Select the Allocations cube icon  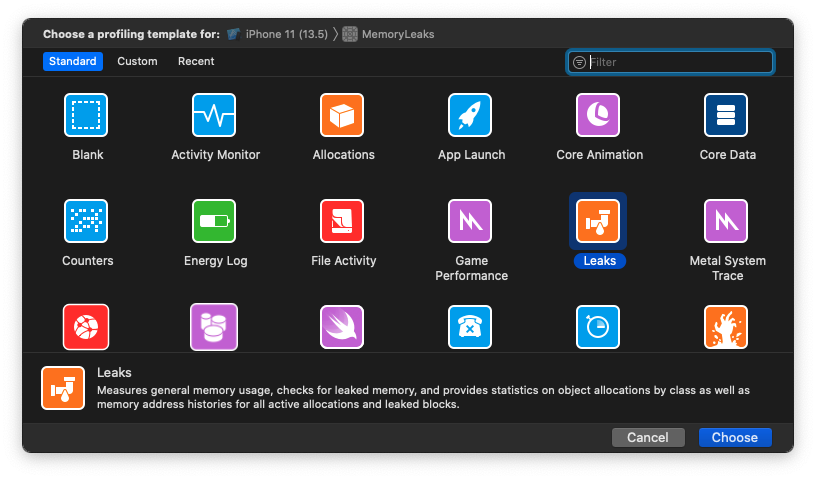pos(342,115)
